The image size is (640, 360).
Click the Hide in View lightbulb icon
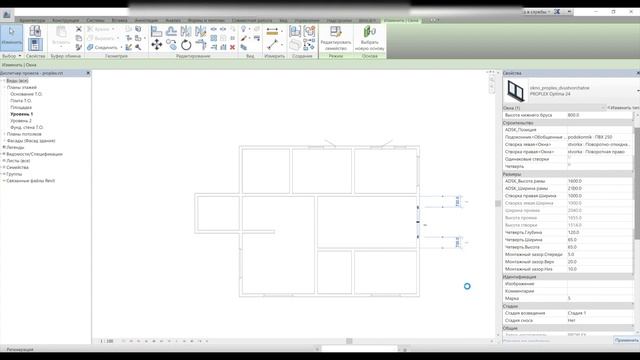click(244, 29)
